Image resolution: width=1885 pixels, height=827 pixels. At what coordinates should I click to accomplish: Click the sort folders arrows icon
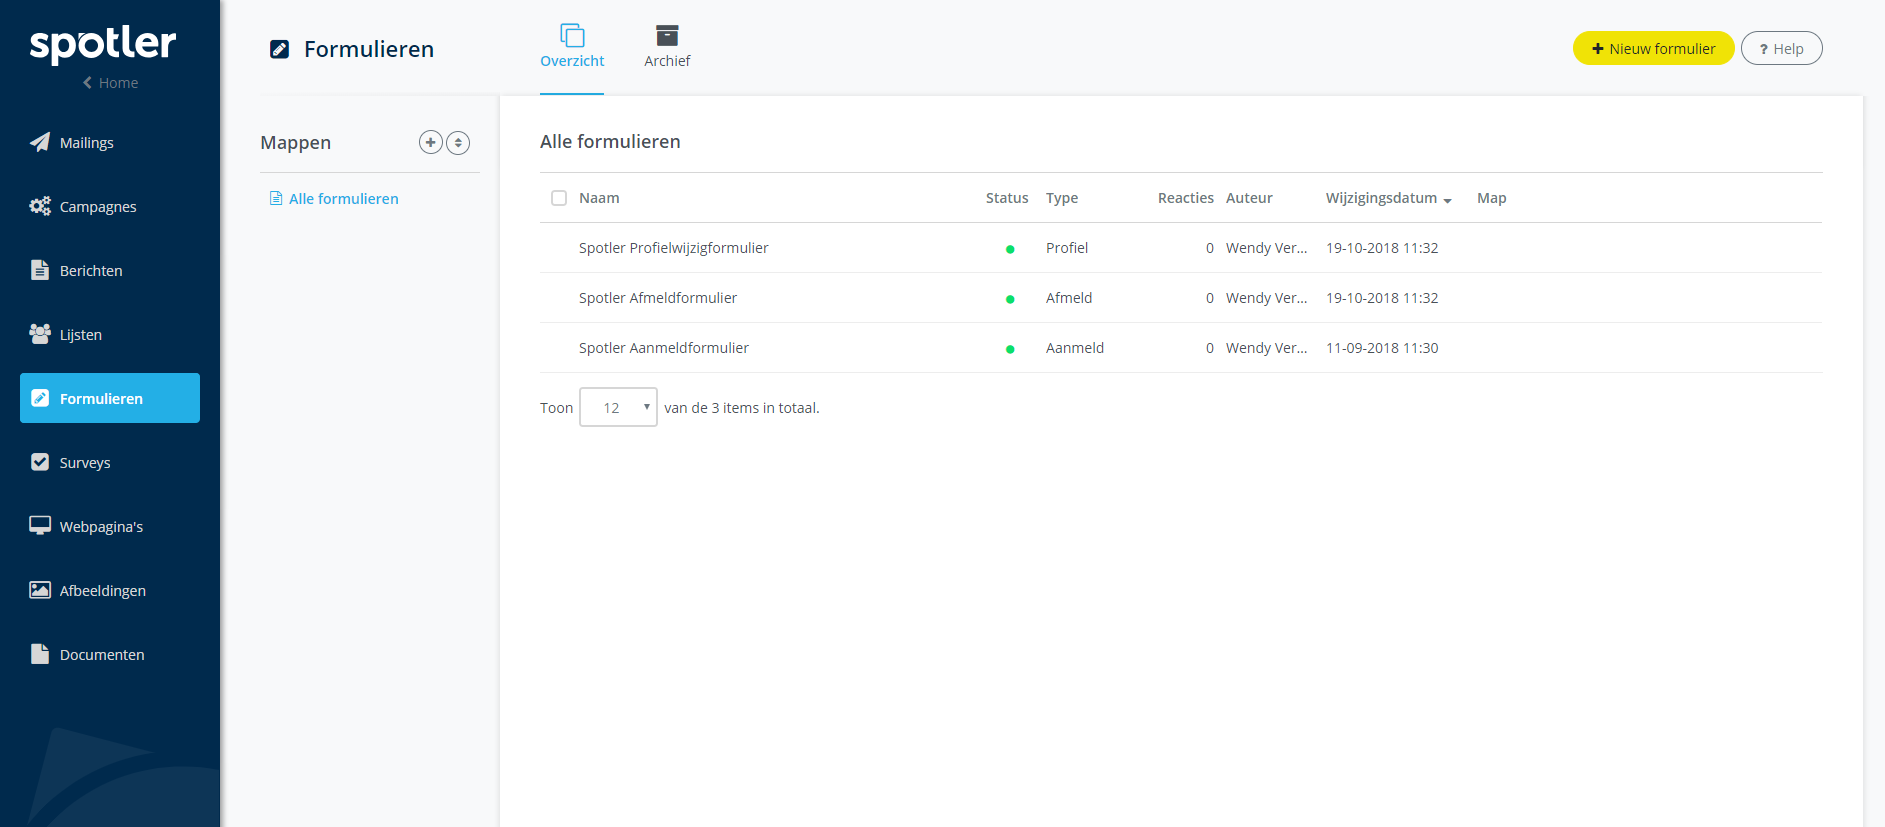pyautogui.click(x=458, y=142)
